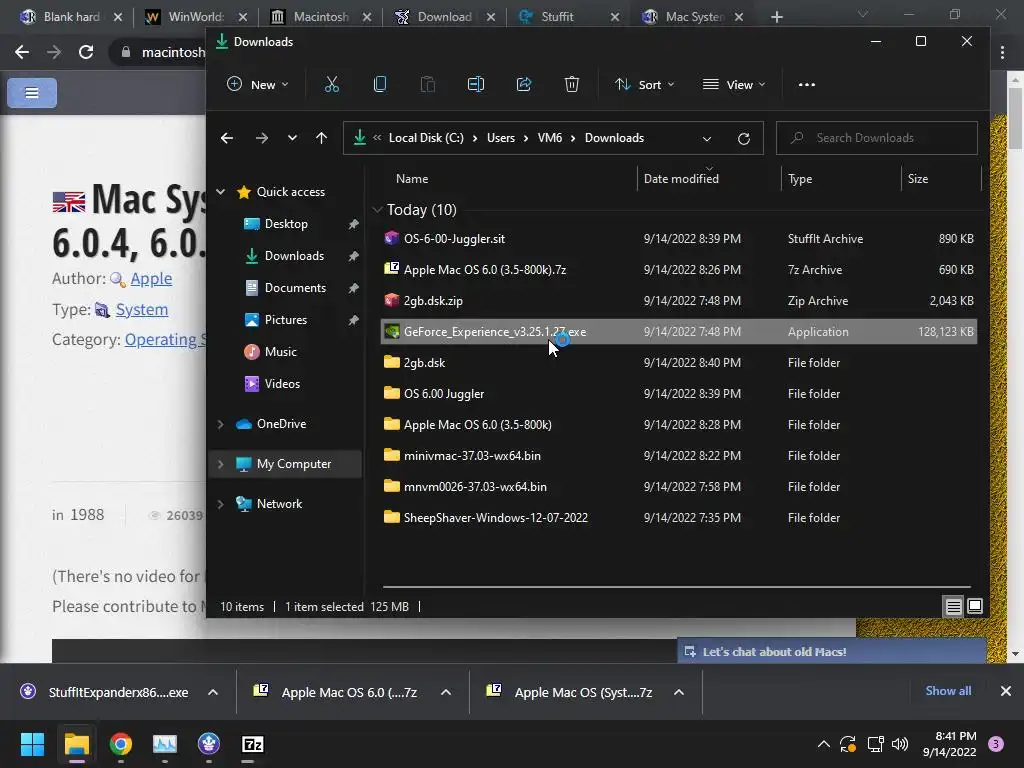This screenshot has height=768, width=1024.
Task: Close the Chrome downloads bar
Action: (x=1006, y=691)
